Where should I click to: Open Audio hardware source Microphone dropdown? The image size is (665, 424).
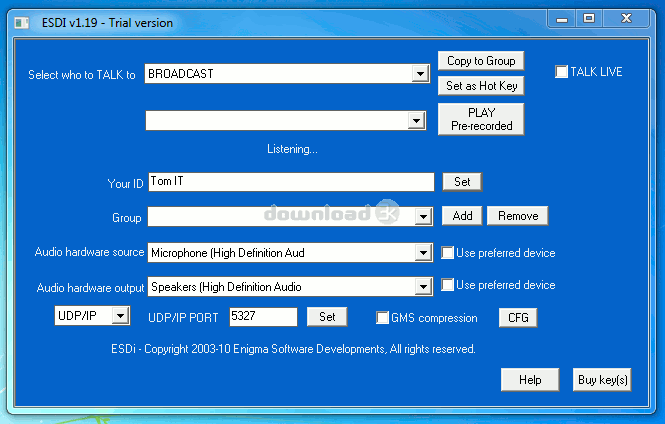pyautogui.click(x=423, y=253)
